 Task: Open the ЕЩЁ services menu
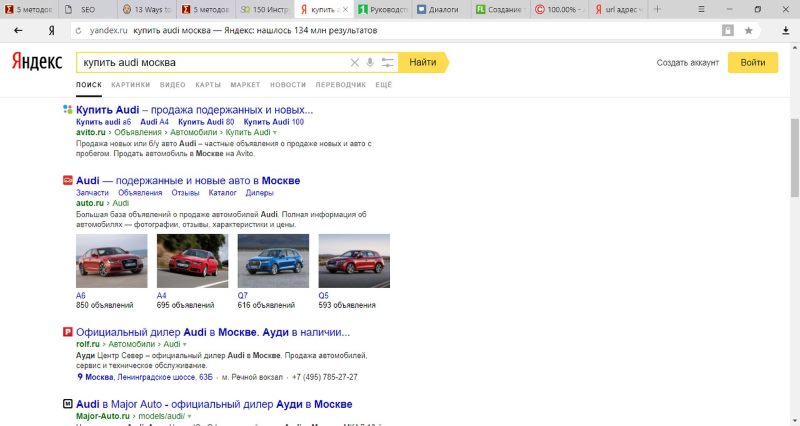384,85
